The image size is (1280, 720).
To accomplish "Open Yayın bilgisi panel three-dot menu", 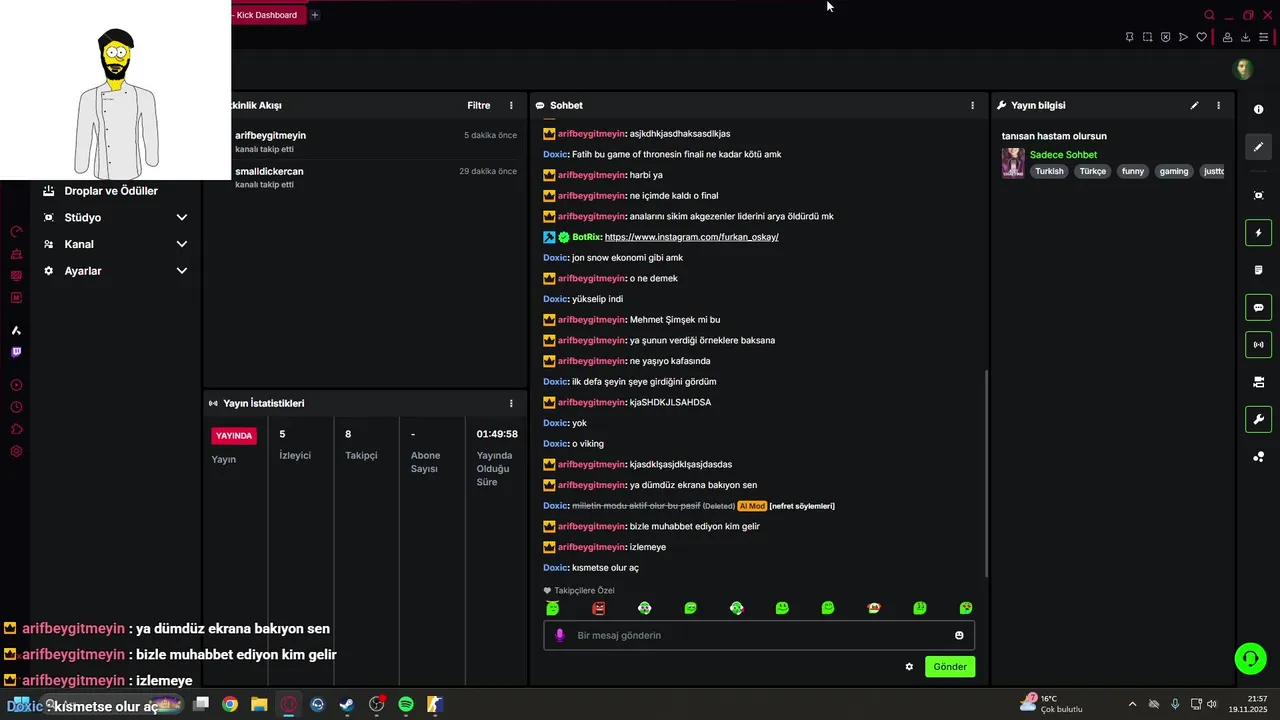I will 1218,105.
